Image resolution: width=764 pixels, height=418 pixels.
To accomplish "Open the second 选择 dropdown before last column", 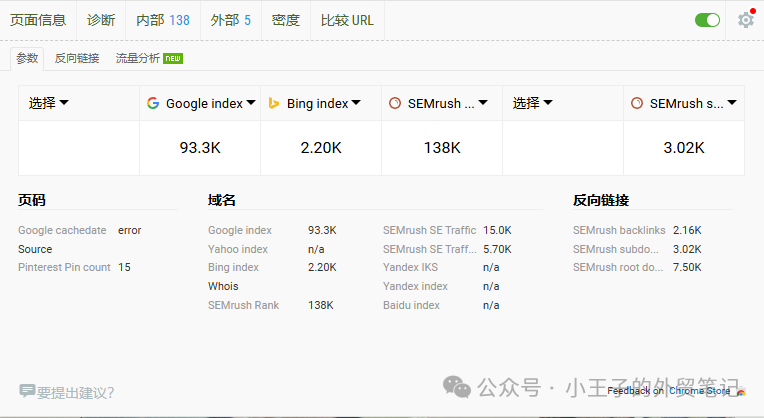I will click(533, 103).
